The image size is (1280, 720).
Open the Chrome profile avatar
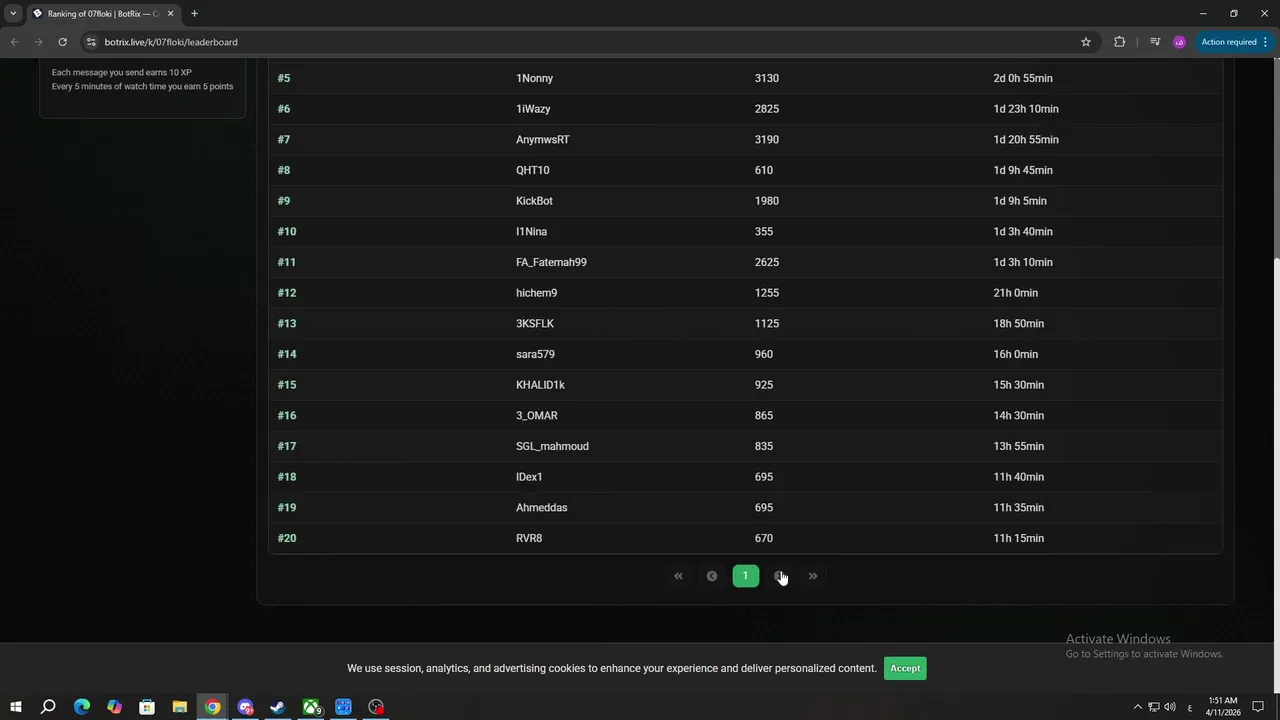[x=1179, y=42]
